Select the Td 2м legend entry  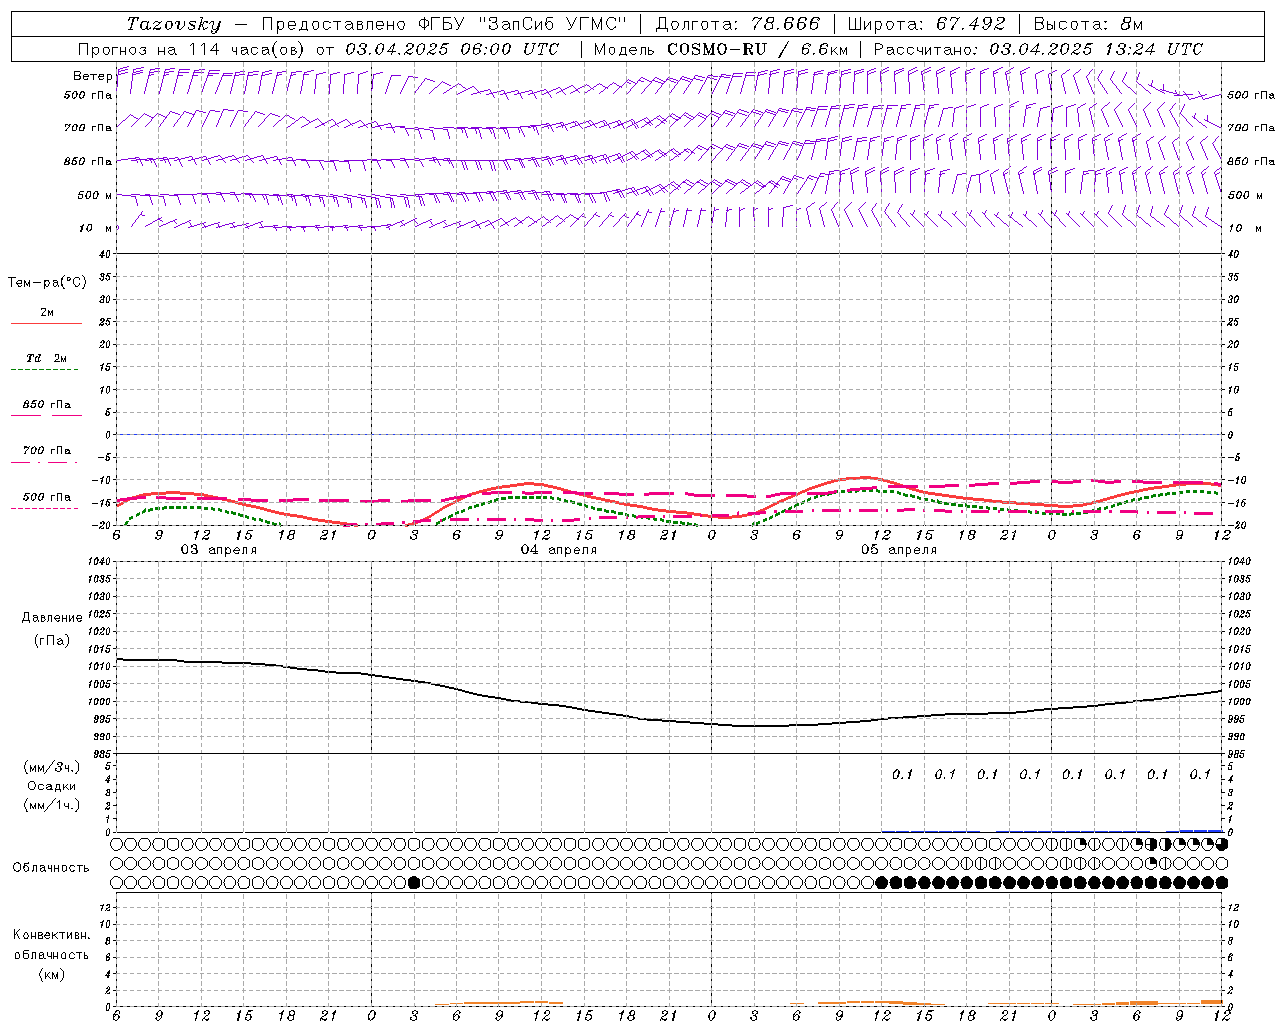[45, 358]
